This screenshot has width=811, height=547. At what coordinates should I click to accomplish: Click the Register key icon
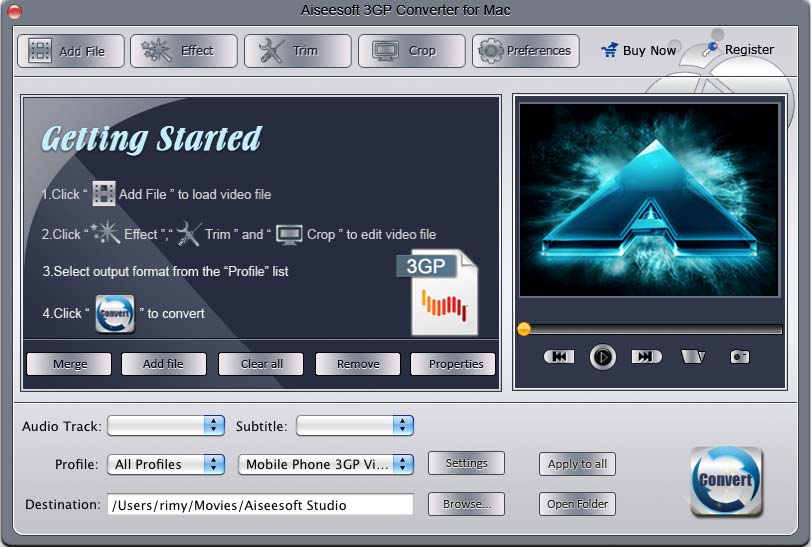(712, 48)
